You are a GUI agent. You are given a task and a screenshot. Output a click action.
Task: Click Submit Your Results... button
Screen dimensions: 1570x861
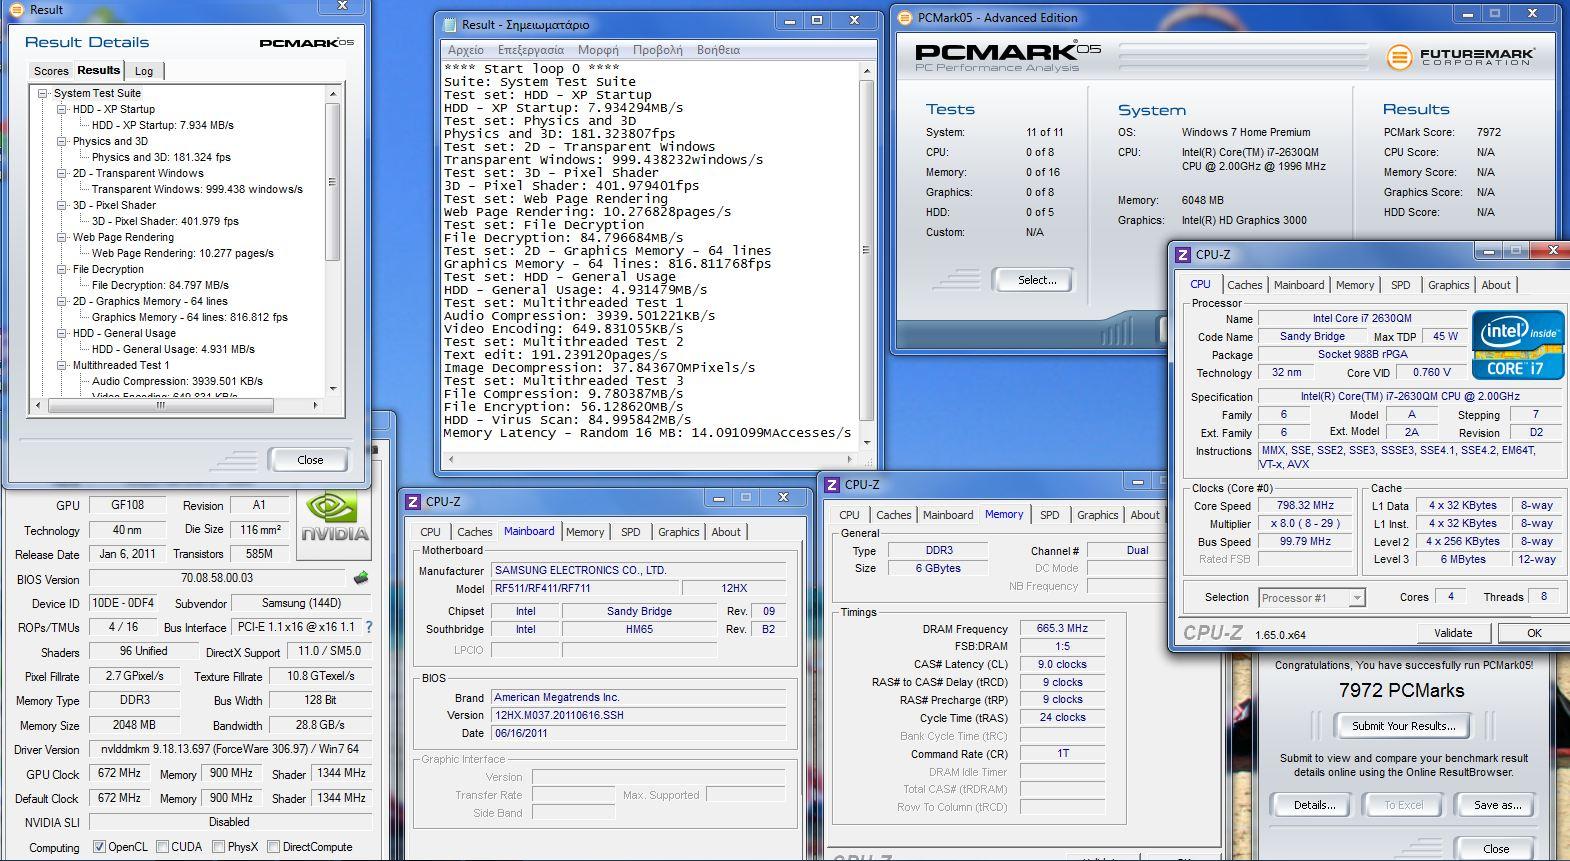pyautogui.click(x=1402, y=726)
